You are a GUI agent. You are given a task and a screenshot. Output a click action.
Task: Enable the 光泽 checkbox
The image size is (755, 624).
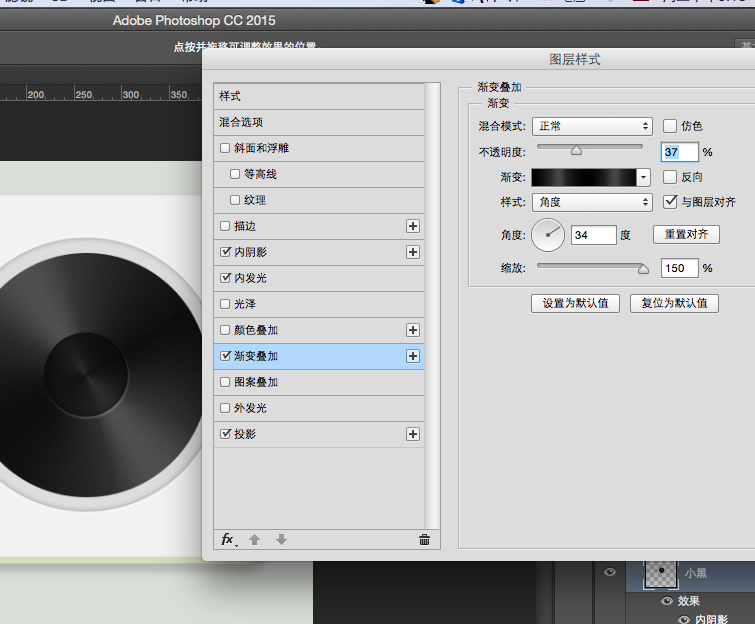coord(225,304)
